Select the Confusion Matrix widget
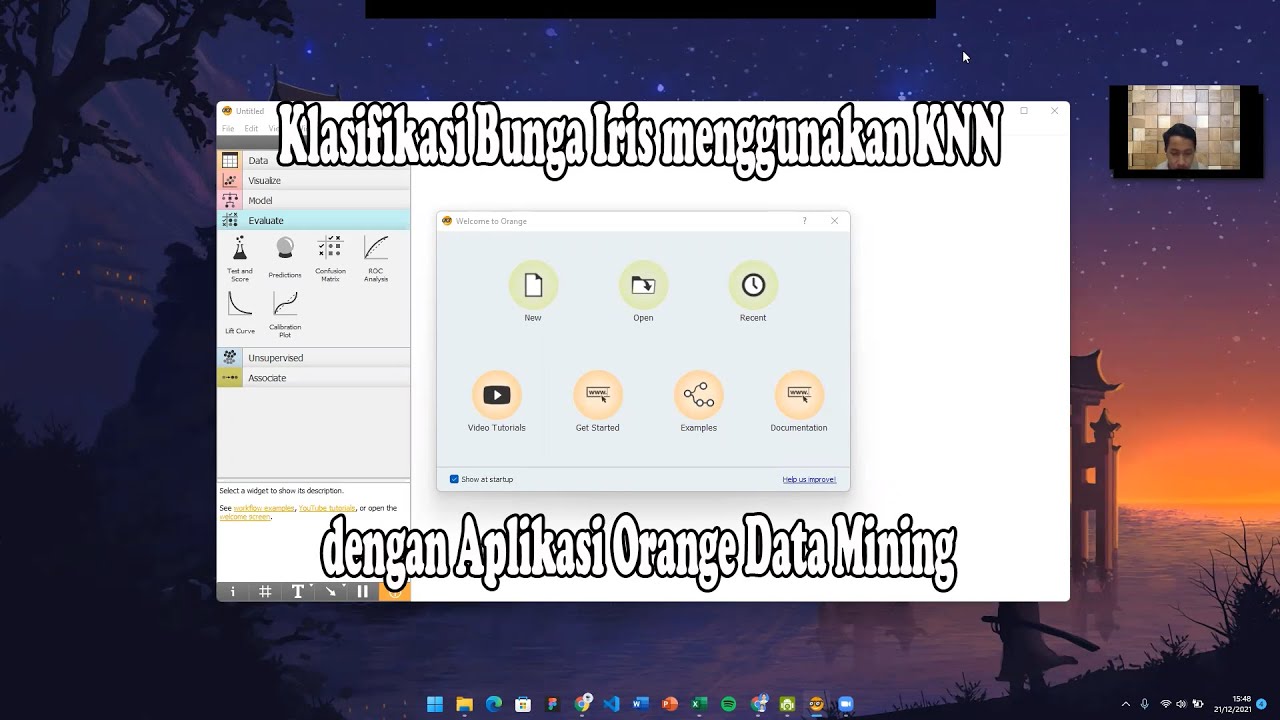The height and width of the screenshot is (720, 1280). (x=330, y=259)
